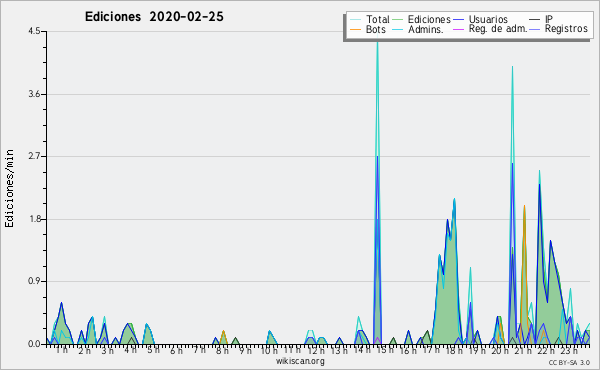The width and height of the screenshot is (600, 370).
Task: Click the '5 h' x-axis label
Action: pyautogui.click(x=153, y=350)
